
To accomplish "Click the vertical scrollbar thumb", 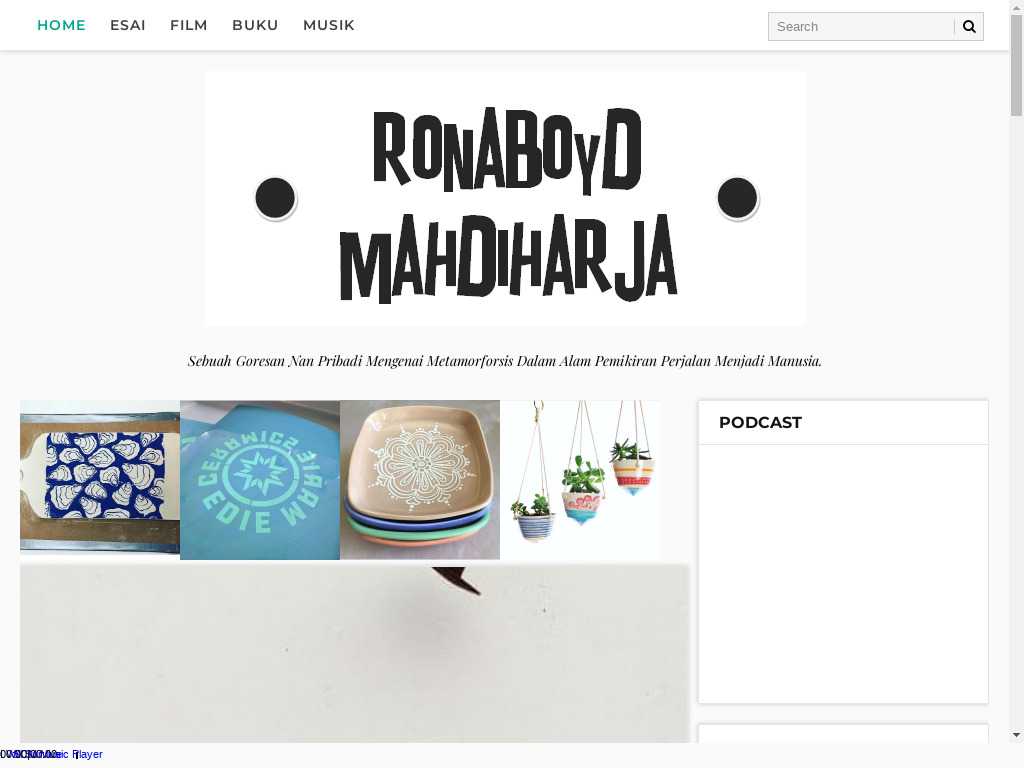I will (1016, 65).
